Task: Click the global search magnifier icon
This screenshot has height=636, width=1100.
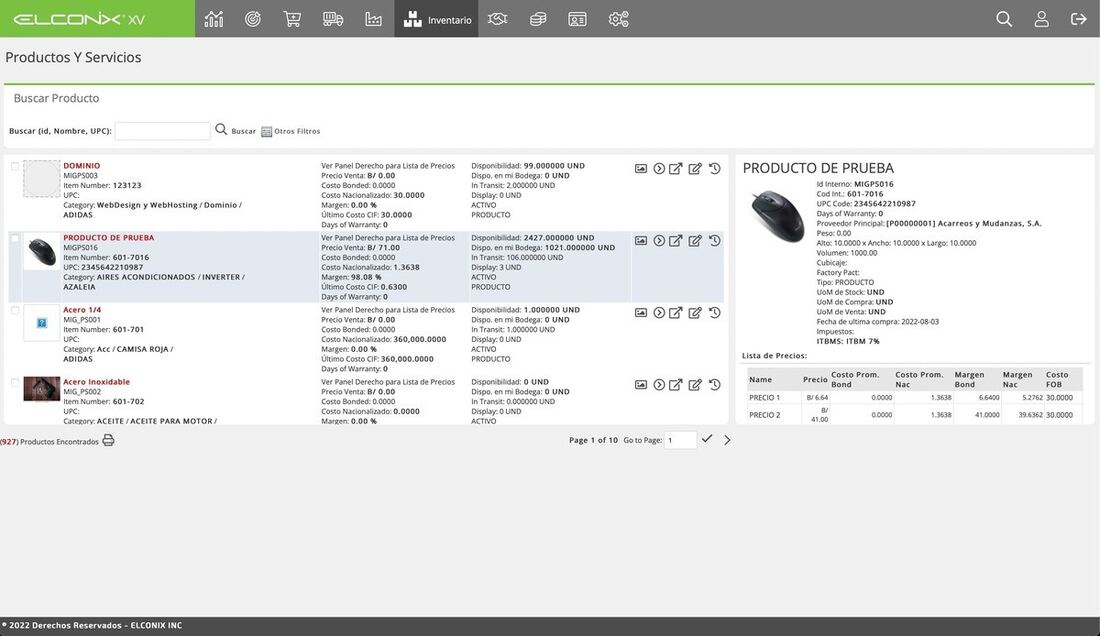Action: (x=1004, y=19)
